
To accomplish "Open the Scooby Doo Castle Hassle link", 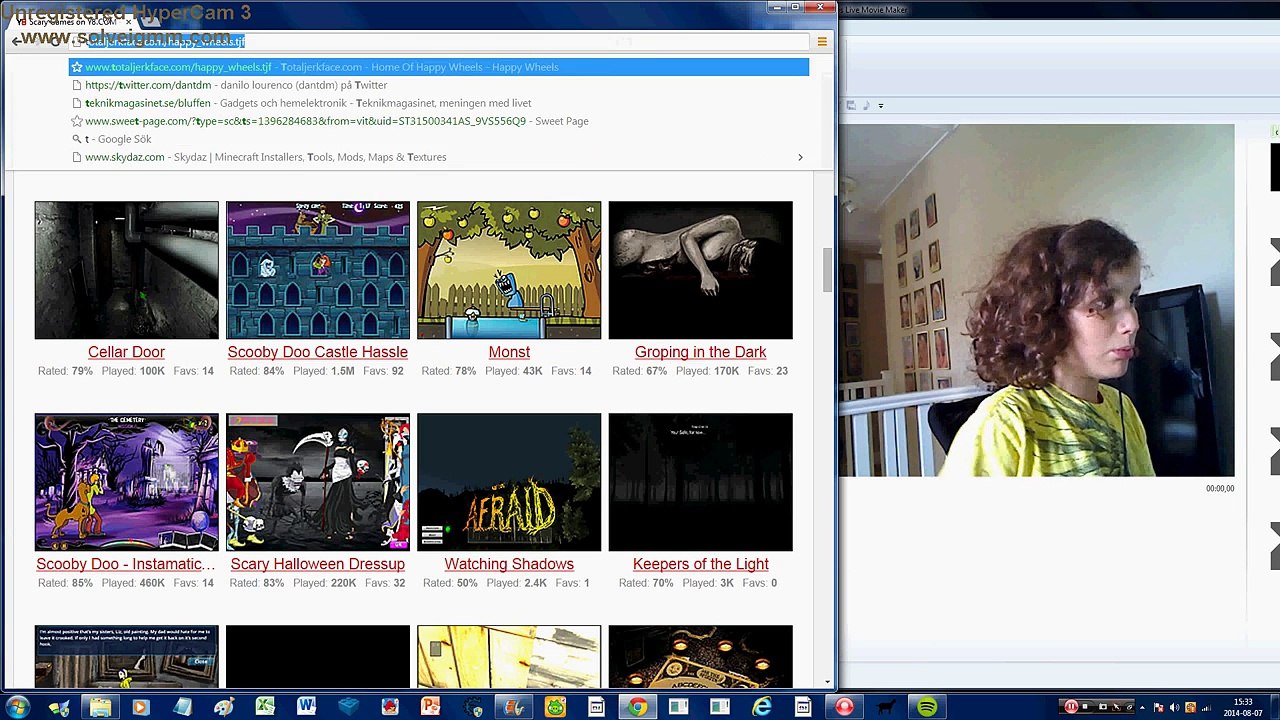I will point(318,352).
